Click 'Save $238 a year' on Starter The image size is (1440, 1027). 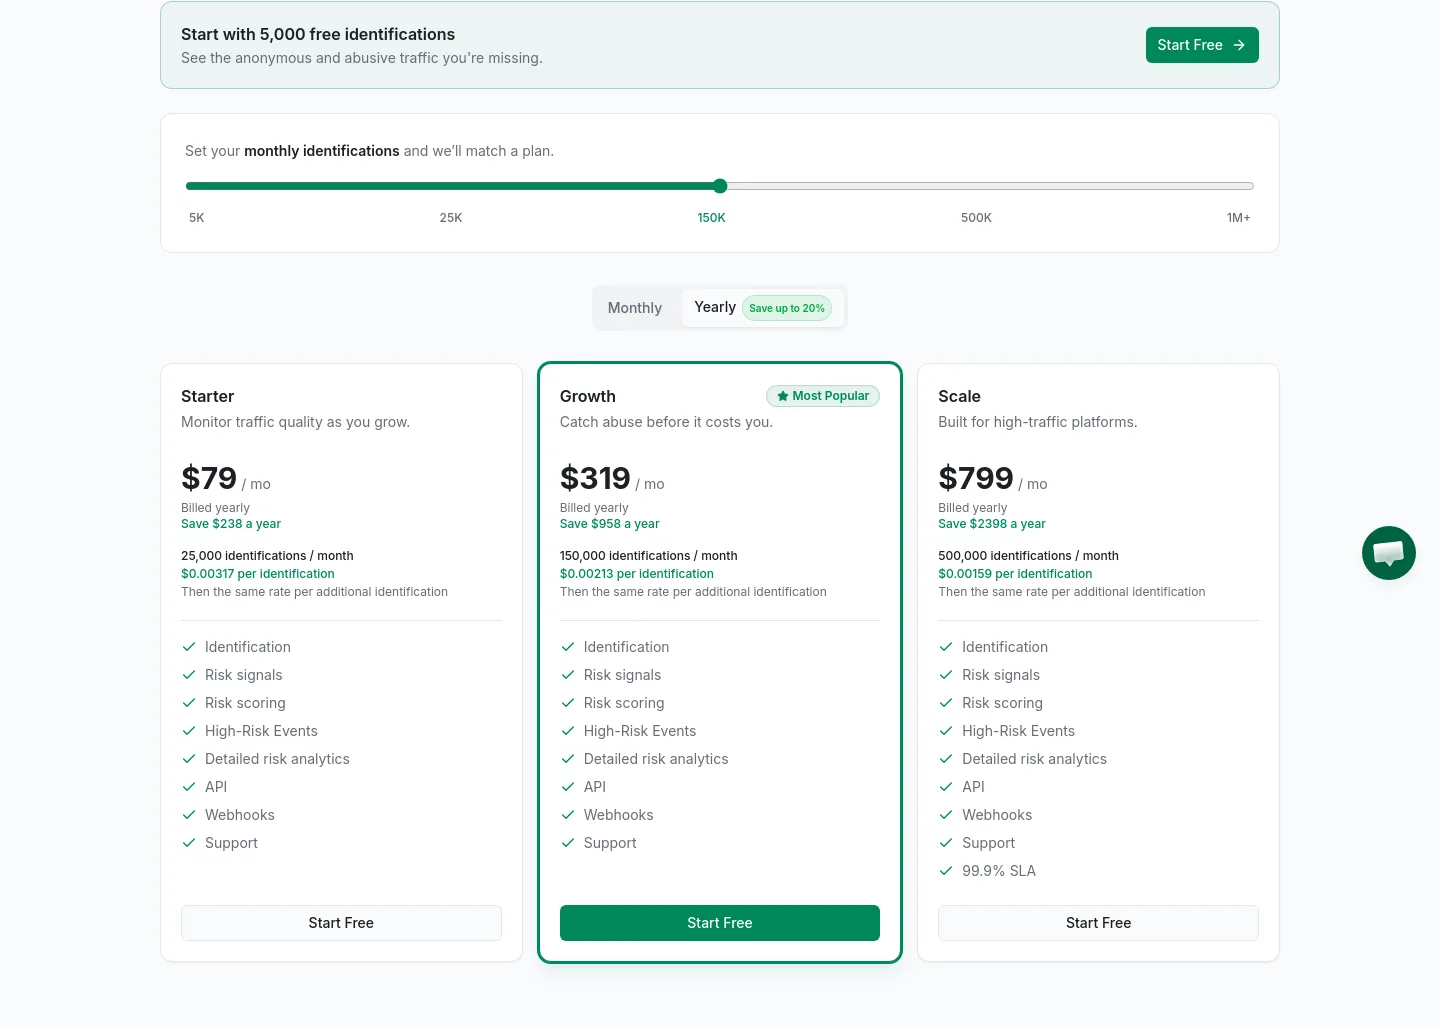click(x=231, y=524)
